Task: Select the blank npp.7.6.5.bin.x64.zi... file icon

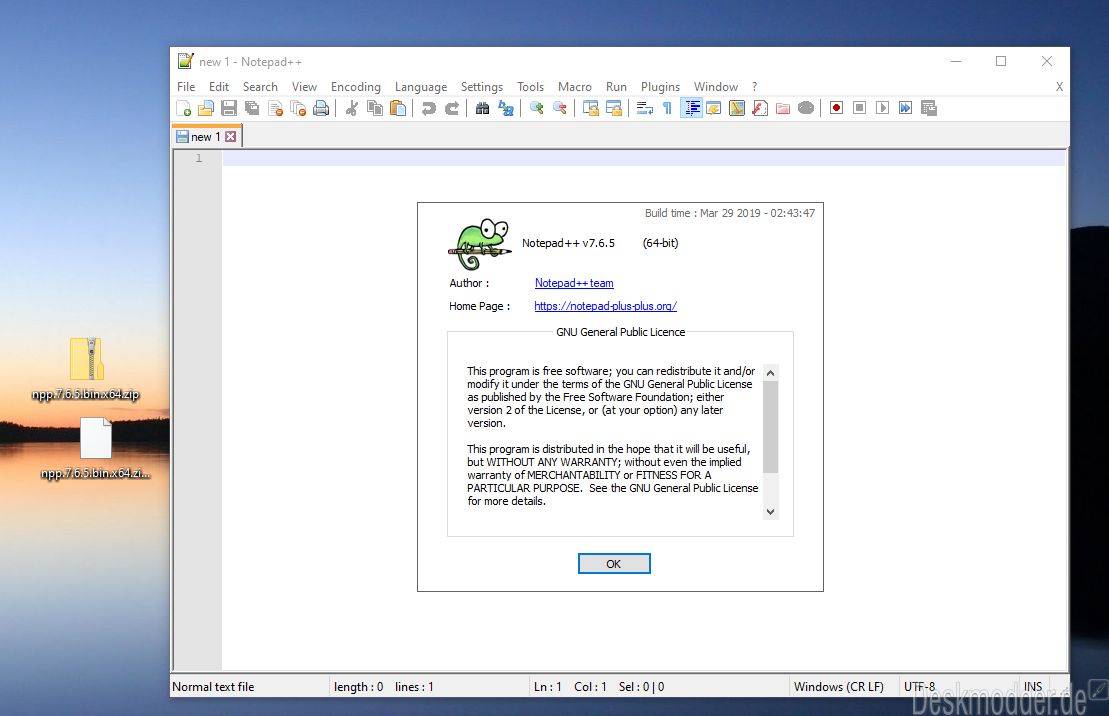Action: point(95,438)
